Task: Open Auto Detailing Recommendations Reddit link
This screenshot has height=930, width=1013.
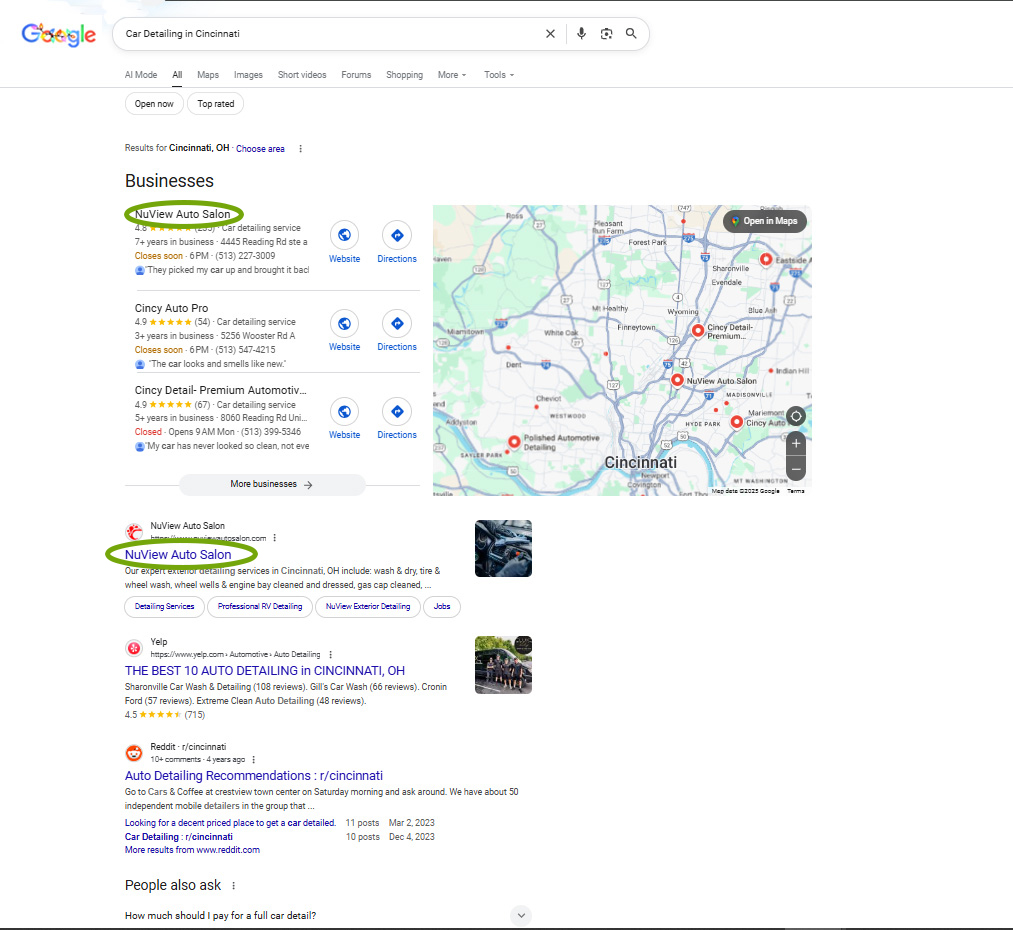Action: [x=254, y=776]
